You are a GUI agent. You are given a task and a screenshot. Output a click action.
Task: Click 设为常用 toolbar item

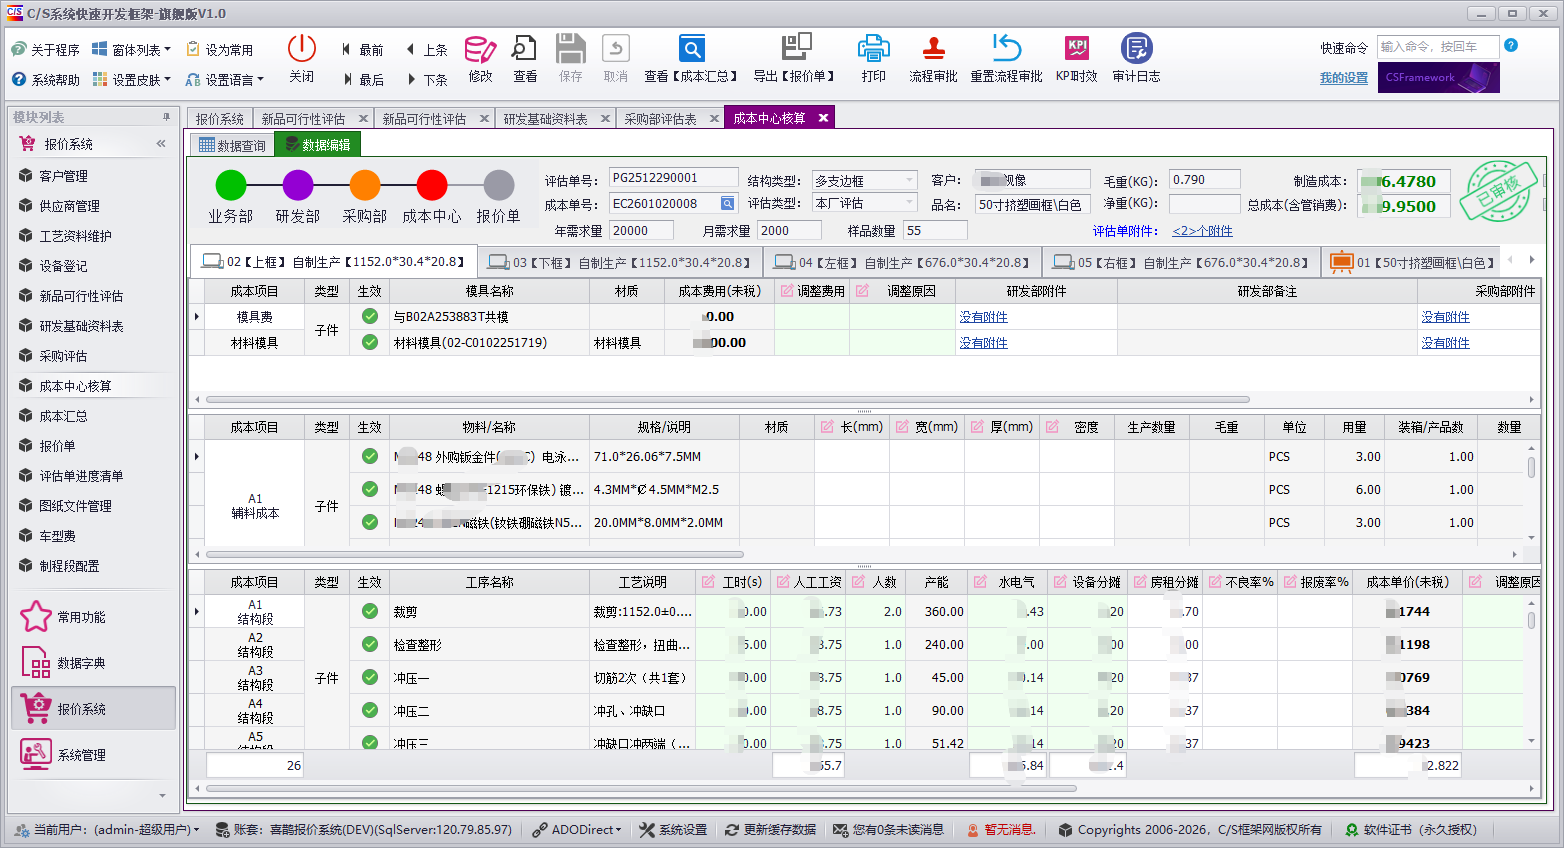219,50
